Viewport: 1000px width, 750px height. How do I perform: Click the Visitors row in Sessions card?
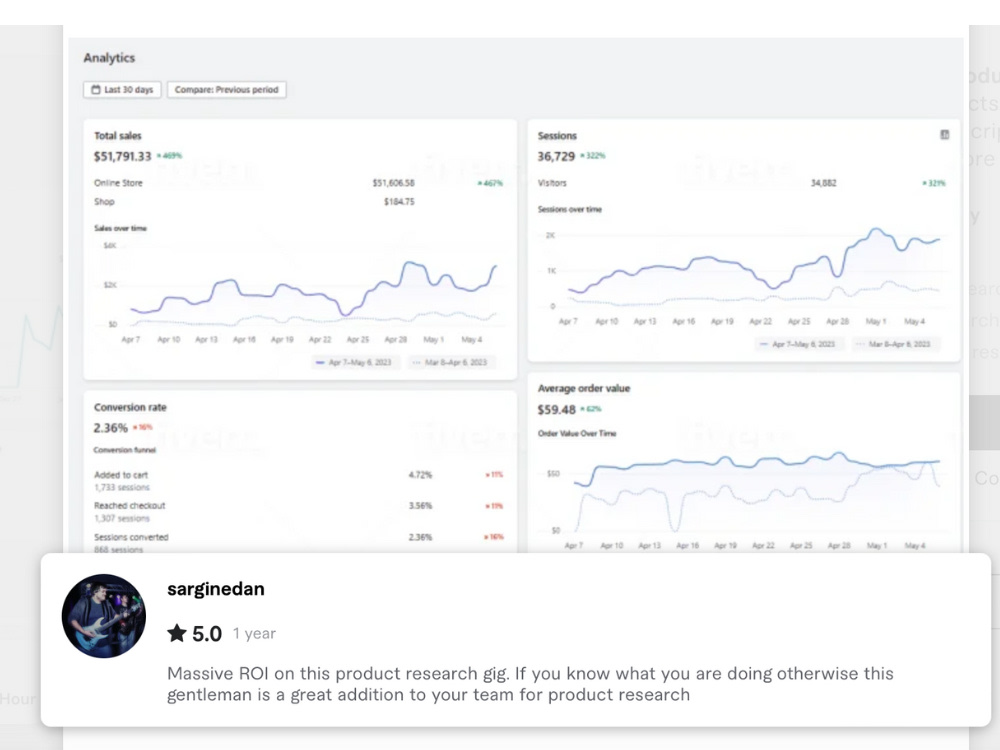[742, 183]
